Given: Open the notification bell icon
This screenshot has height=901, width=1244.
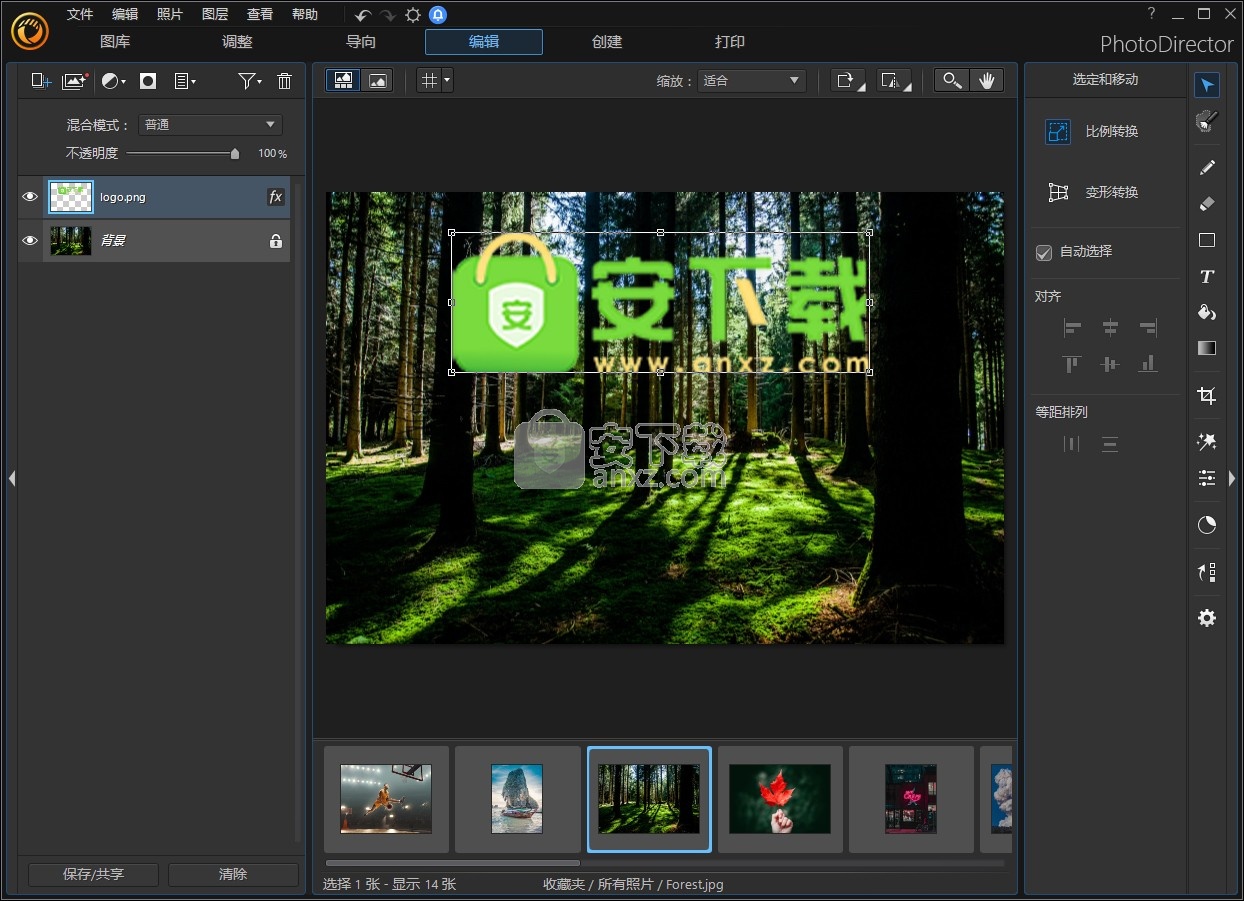Looking at the screenshot, I should 438,15.
